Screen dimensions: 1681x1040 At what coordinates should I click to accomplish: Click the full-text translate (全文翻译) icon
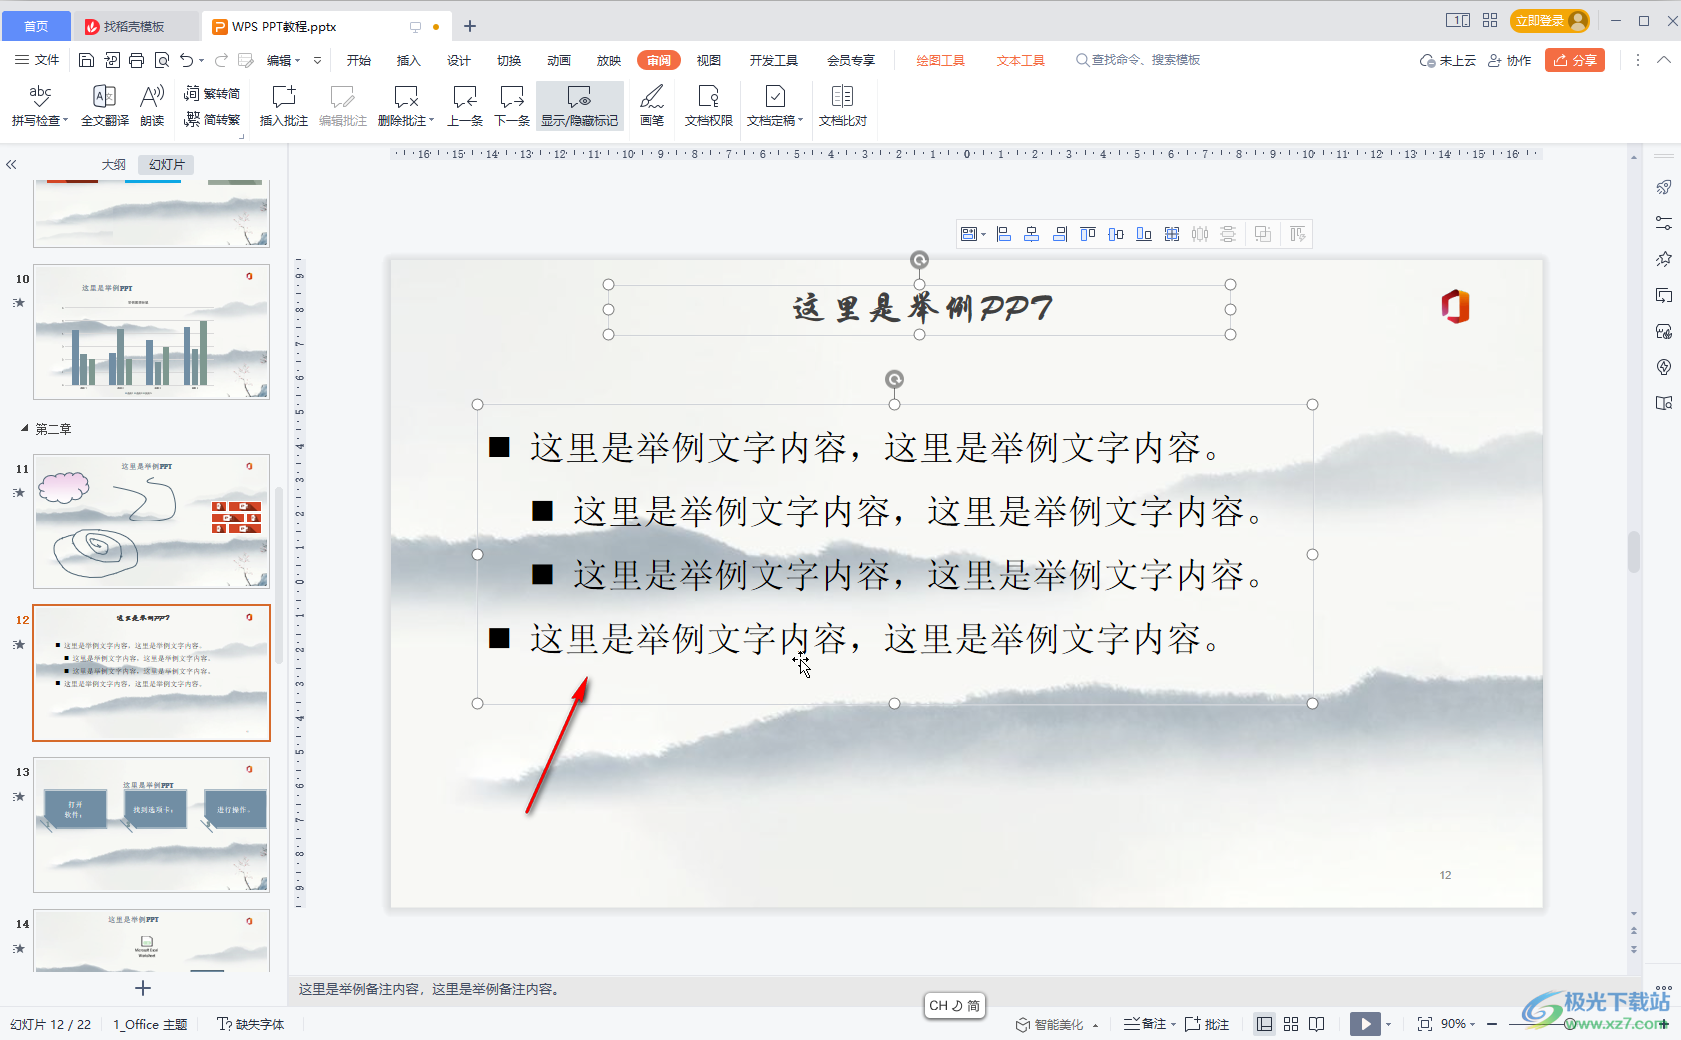pos(104,96)
